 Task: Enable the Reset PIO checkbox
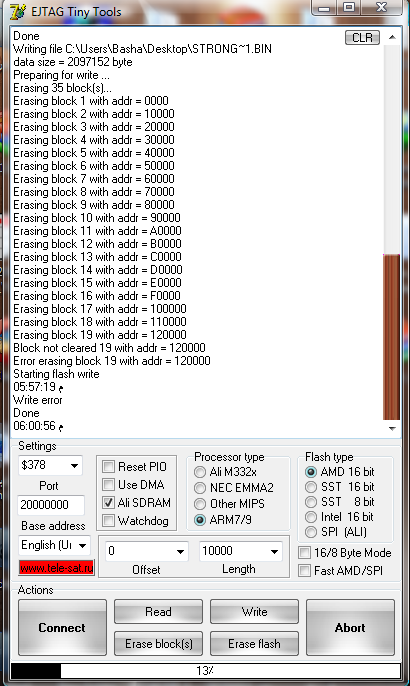click(108, 466)
